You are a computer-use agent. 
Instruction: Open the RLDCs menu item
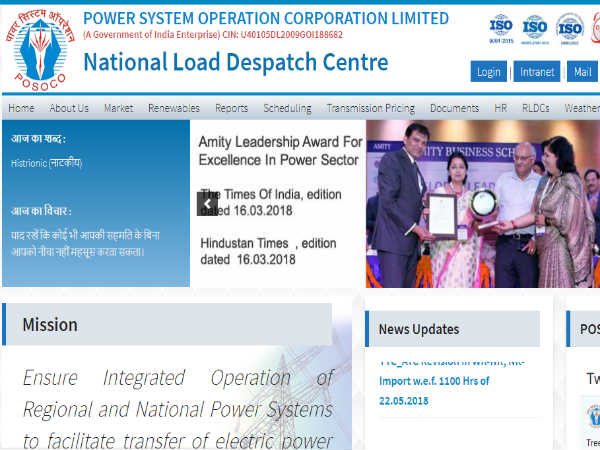point(536,108)
